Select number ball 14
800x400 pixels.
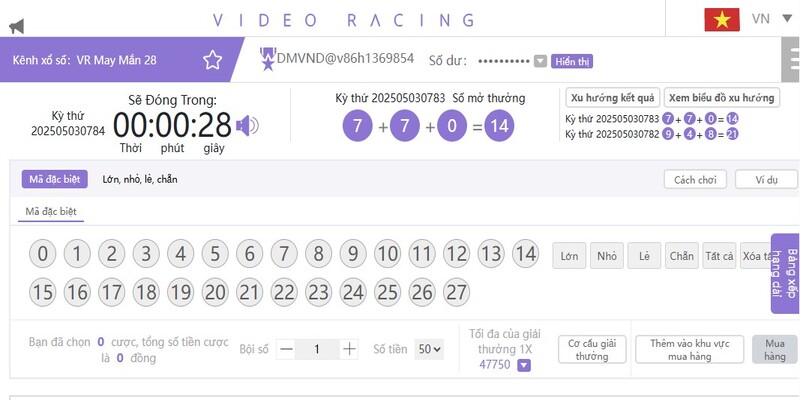tap(524, 255)
